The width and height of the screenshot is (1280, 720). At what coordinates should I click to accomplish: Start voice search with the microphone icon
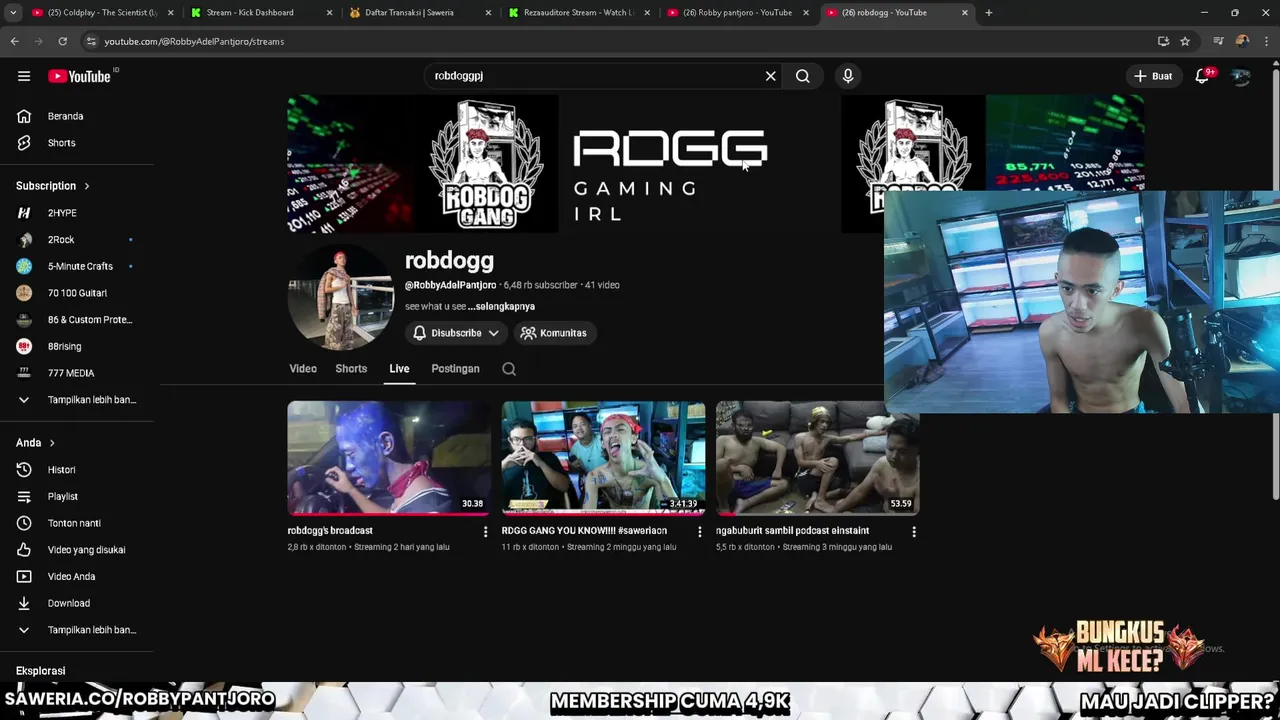(848, 76)
